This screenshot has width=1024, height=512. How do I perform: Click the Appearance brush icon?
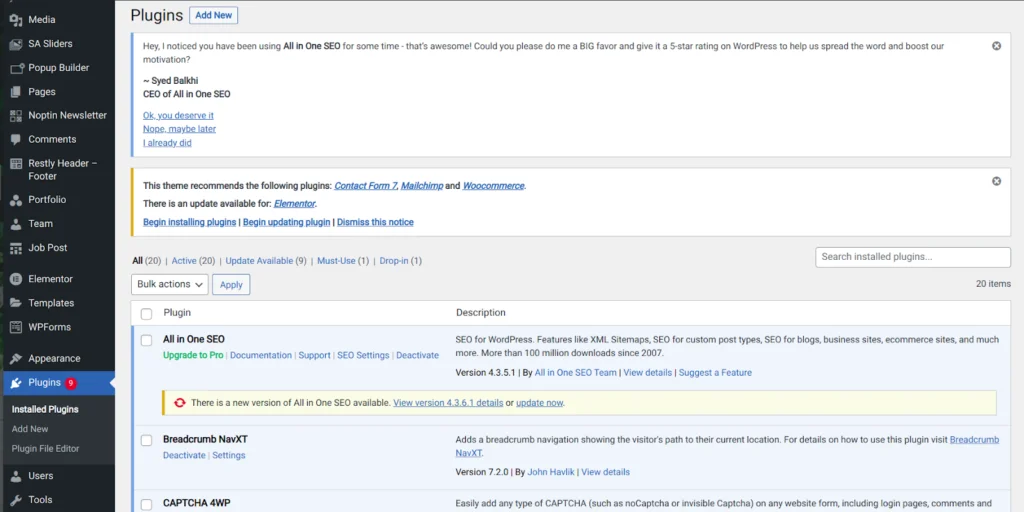[x=16, y=359]
